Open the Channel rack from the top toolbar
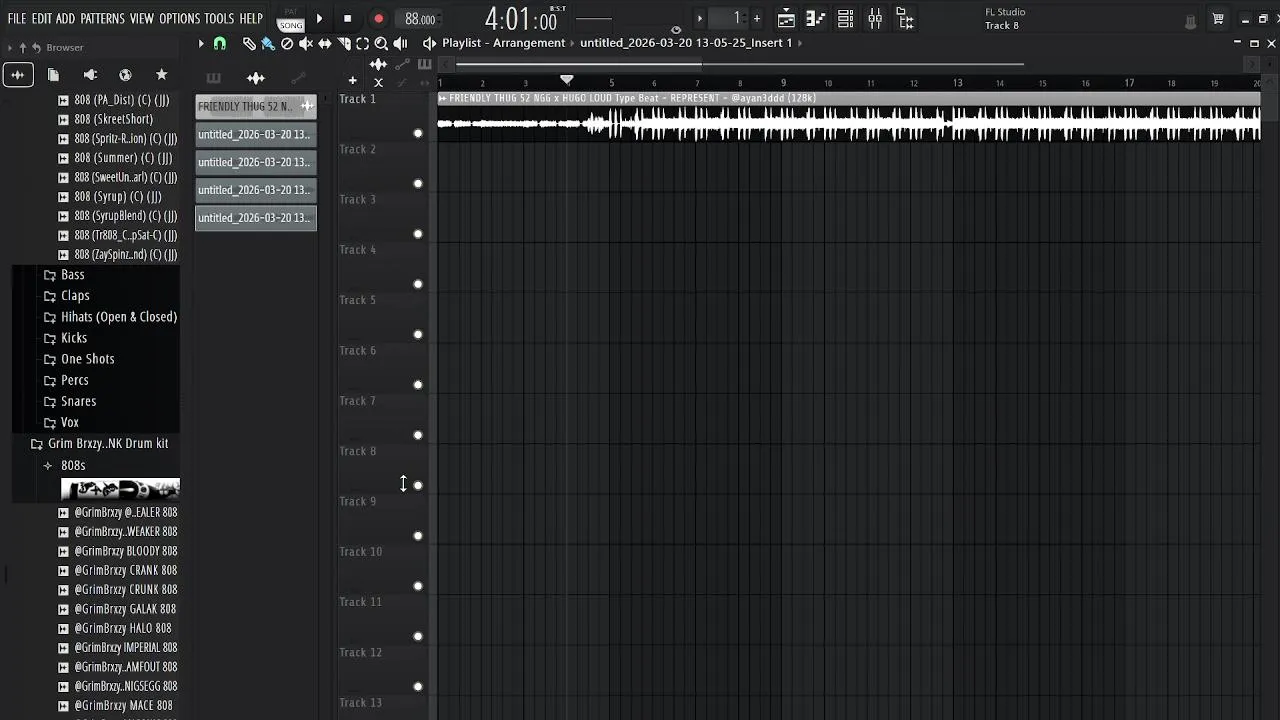The height and width of the screenshot is (720, 1280). tap(845, 18)
